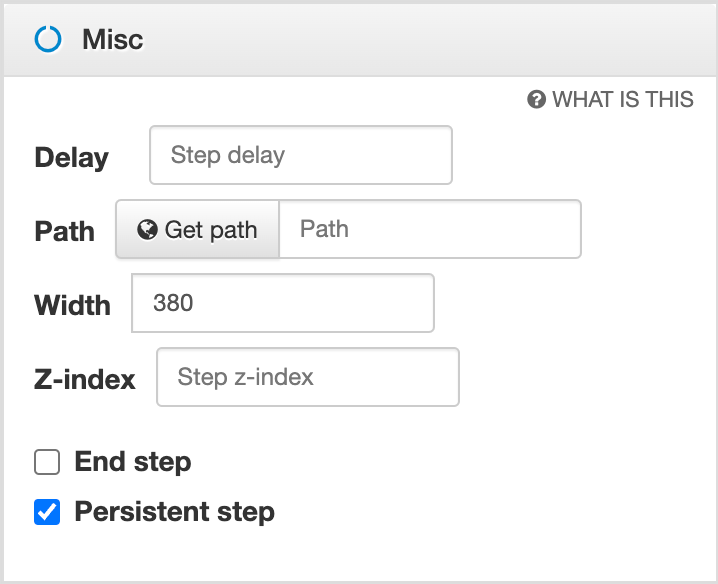Click empty panel space below Persistent step
Viewport: 718px width, 584px height.
coord(360,555)
